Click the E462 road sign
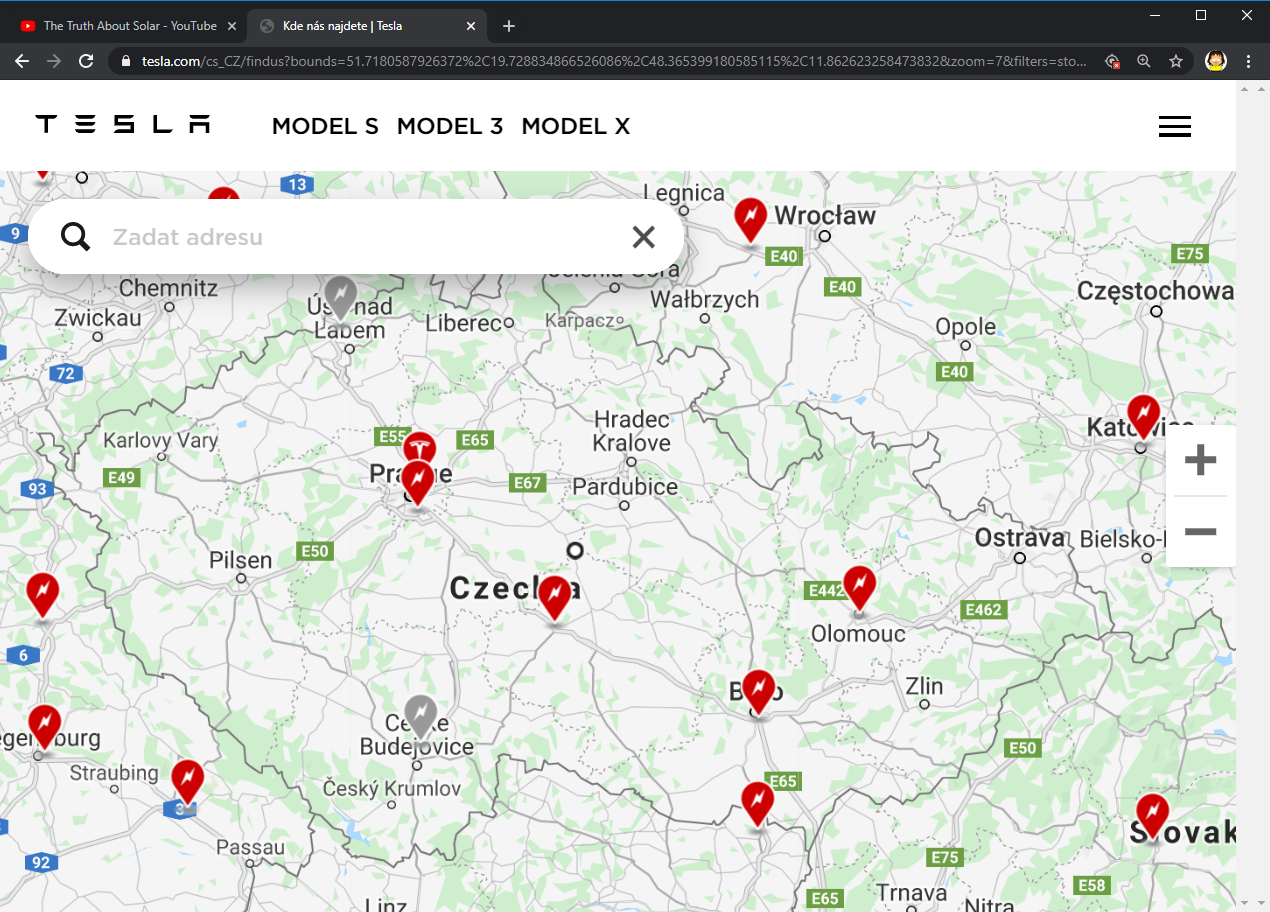1270x912 pixels. click(983, 609)
